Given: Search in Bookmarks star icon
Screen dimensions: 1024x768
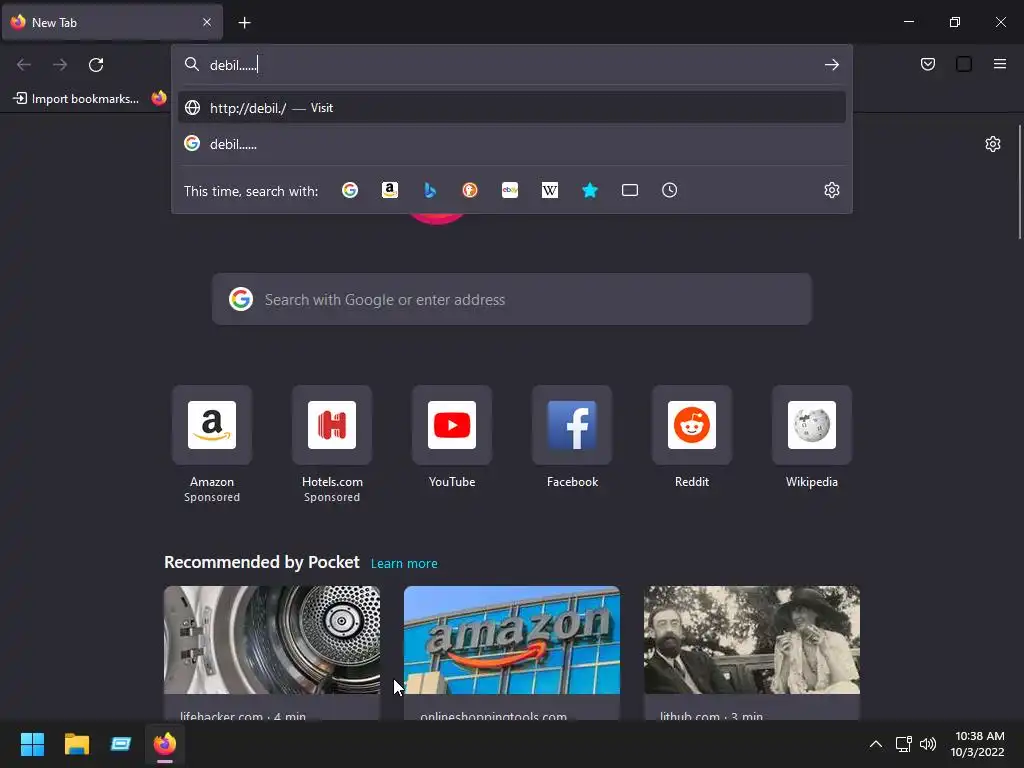Looking at the screenshot, I should tap(590, 190).
